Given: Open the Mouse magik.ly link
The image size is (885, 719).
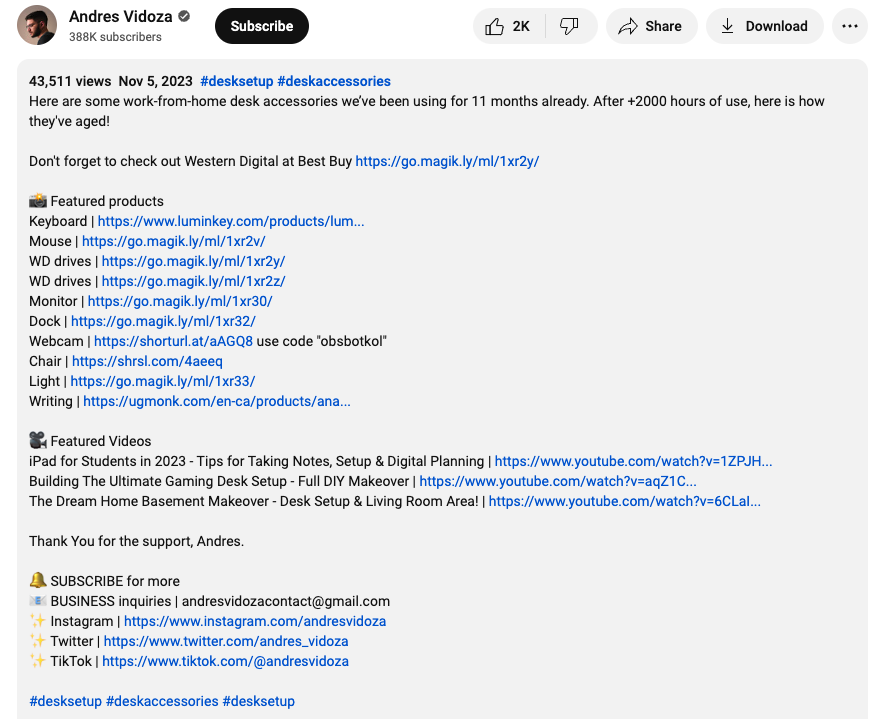Looking at the screenshot, I should click(x=173, y=242).
